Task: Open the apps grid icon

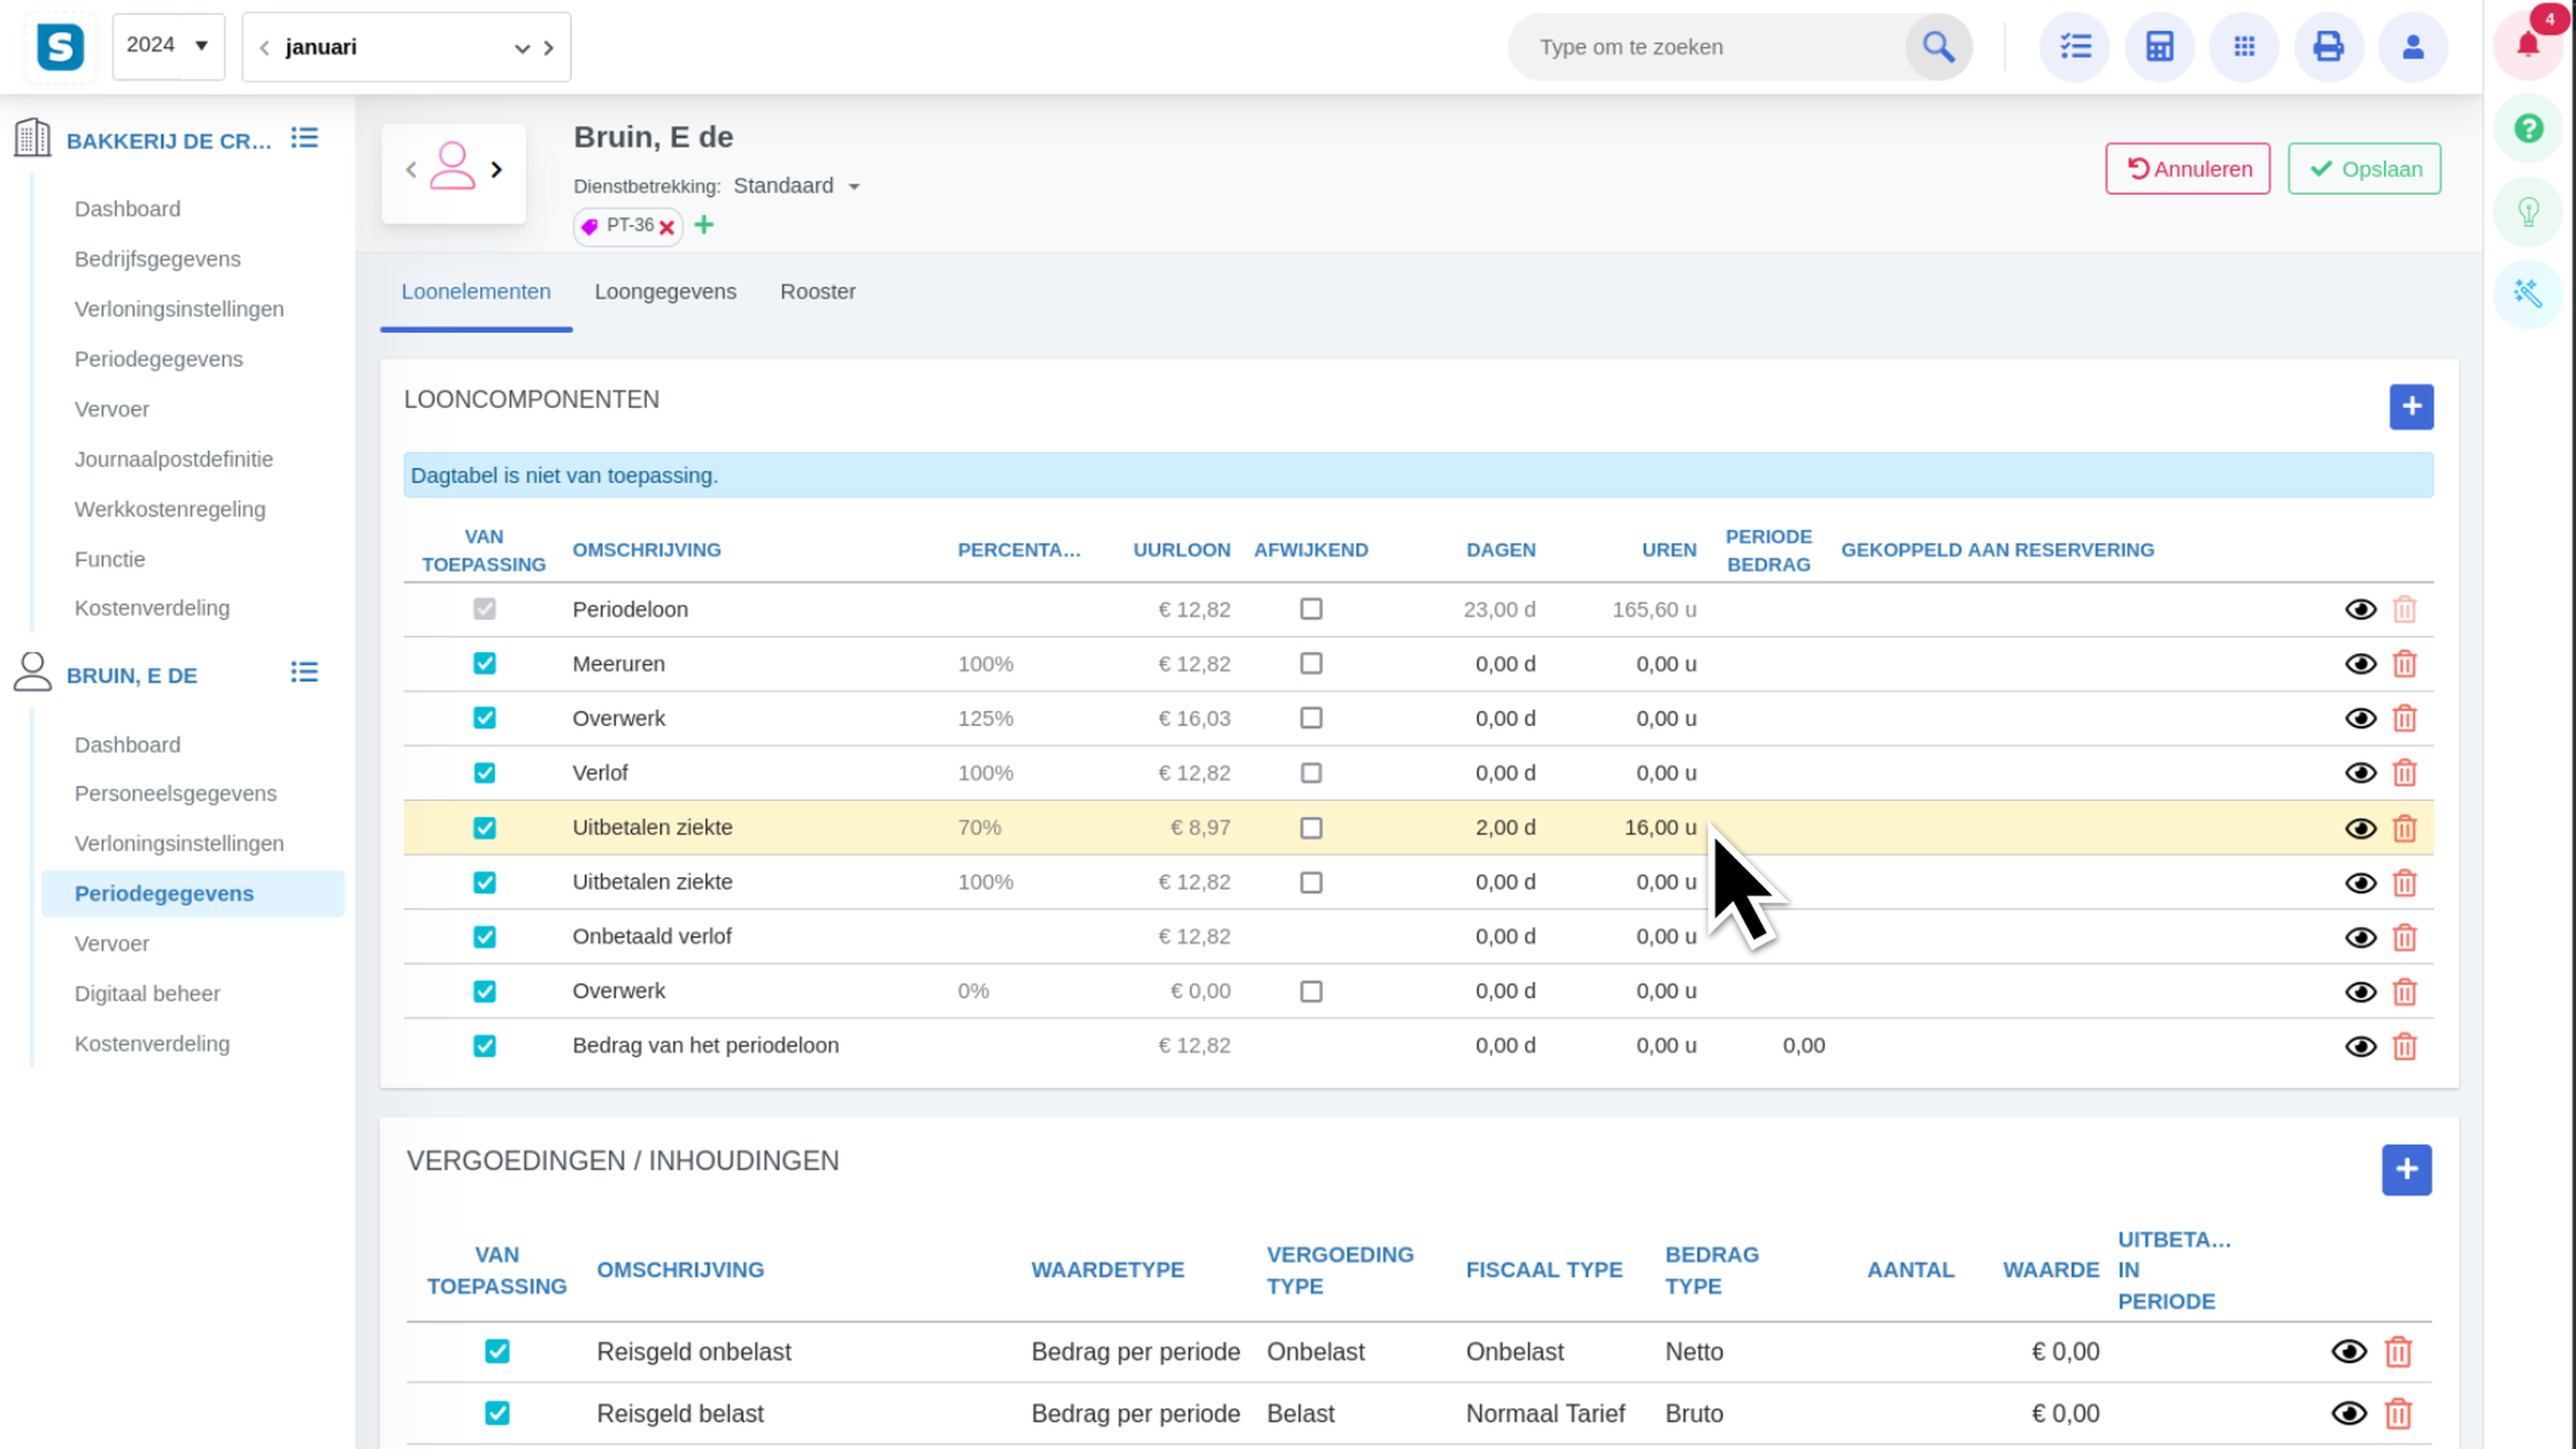Action: [x=2244, y=47]
